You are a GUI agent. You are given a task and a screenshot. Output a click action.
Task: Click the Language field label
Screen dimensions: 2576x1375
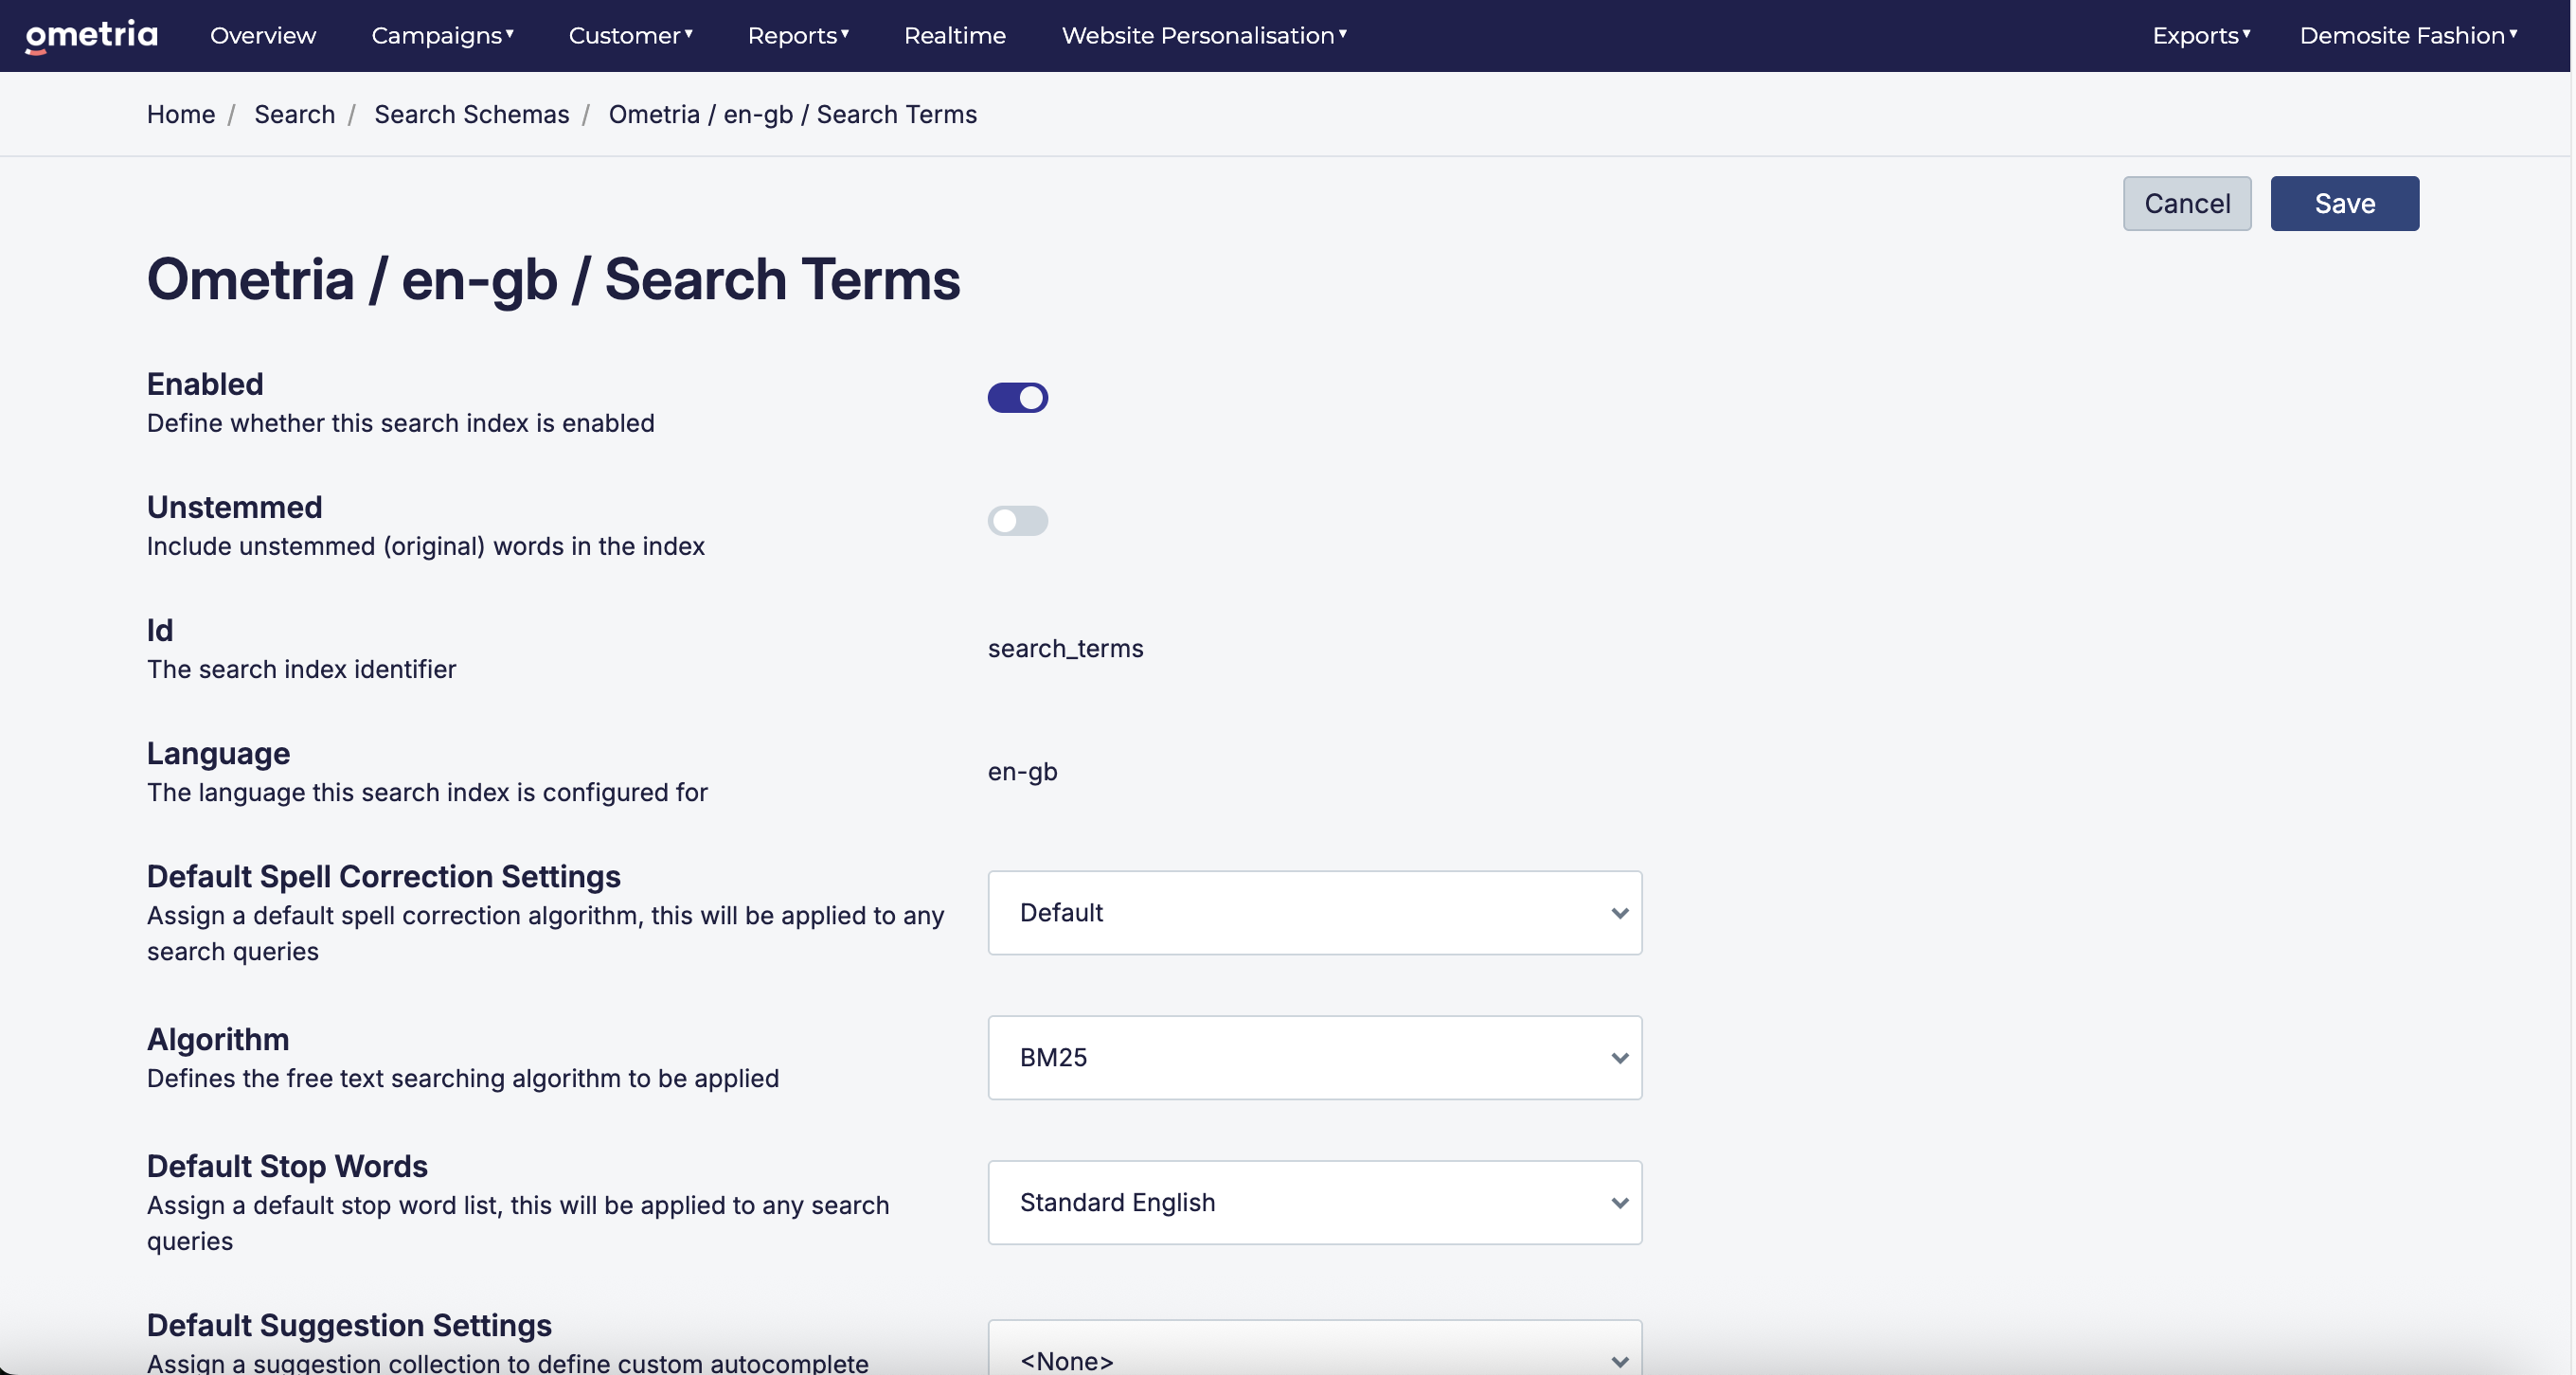point(218,753)
